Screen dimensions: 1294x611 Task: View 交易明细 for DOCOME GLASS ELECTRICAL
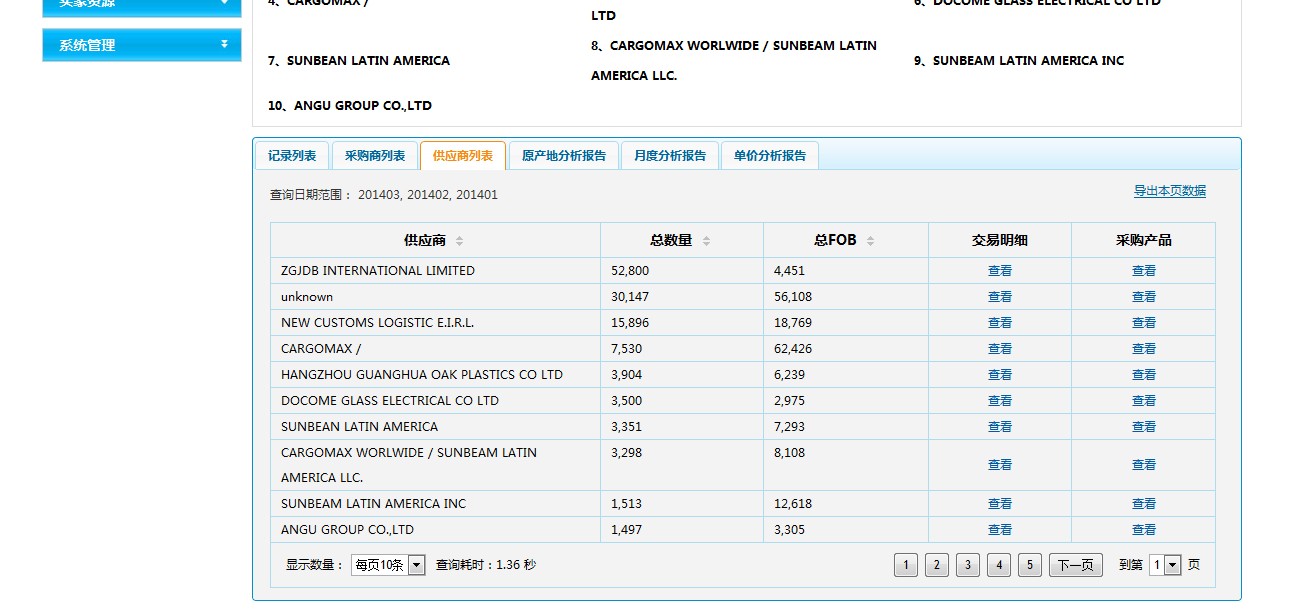coord(1000,401)
